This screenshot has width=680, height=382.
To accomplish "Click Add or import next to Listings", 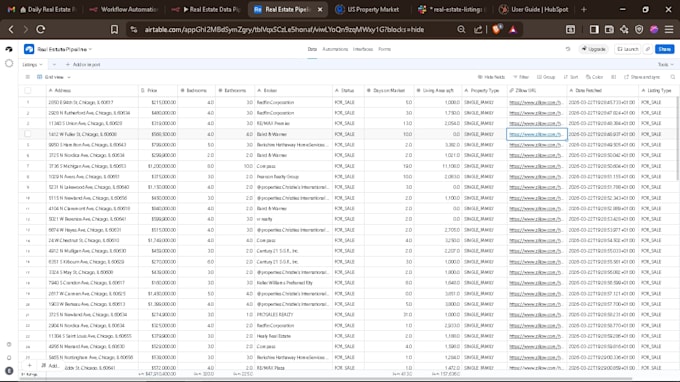I will click(83, 65).
